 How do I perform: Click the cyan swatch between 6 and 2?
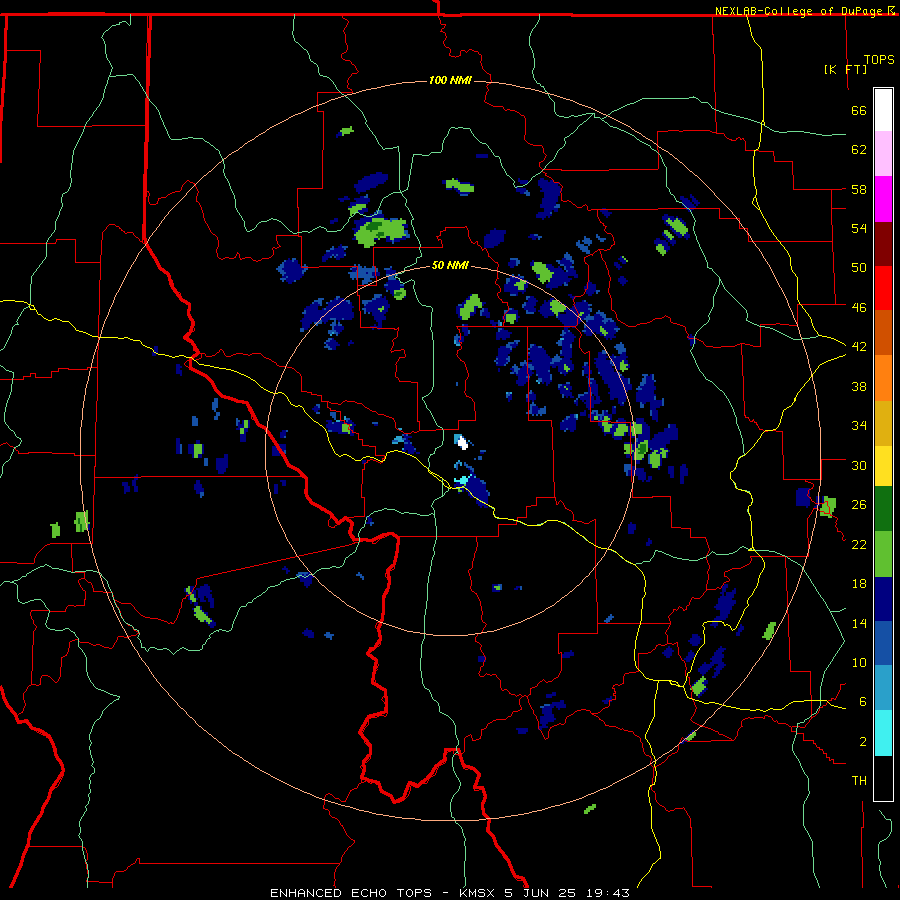[x=883, y=733]
